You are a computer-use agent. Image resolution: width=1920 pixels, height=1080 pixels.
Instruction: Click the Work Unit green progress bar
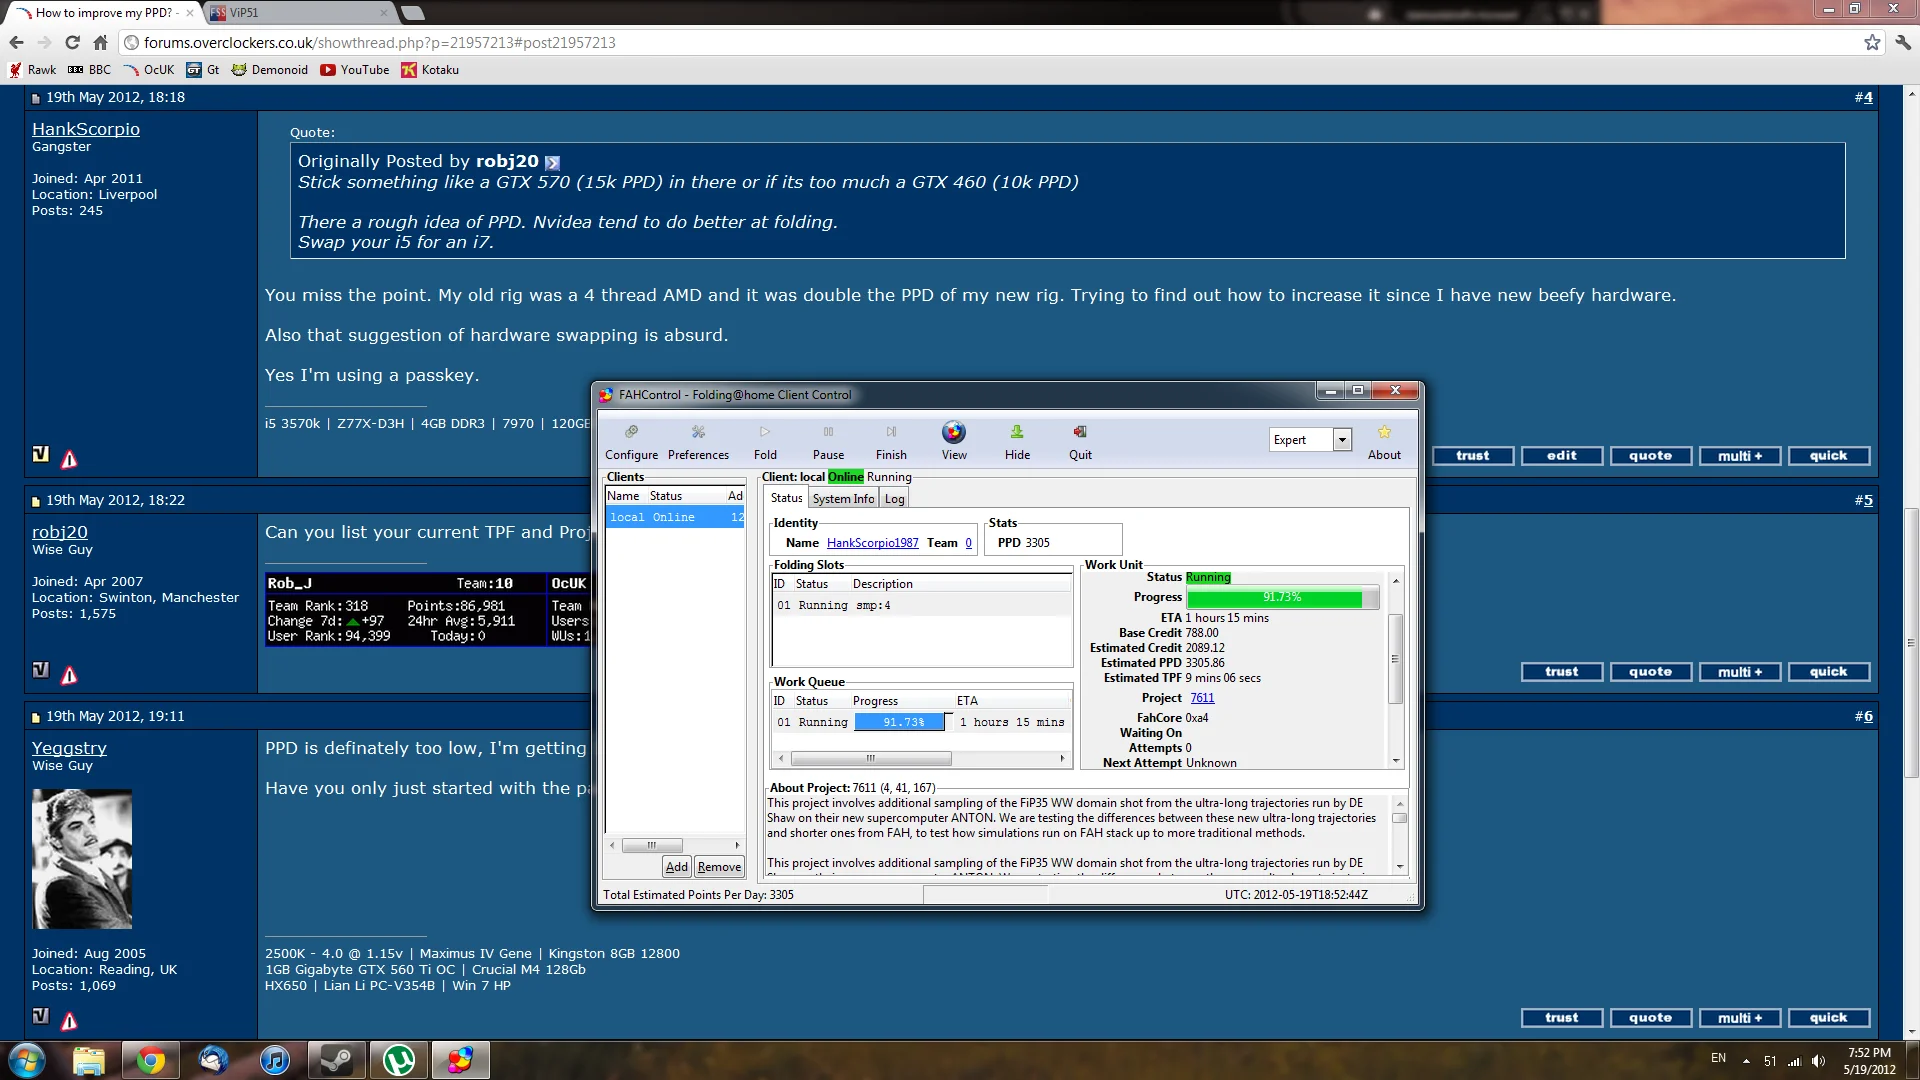(x=1282, y=598)
